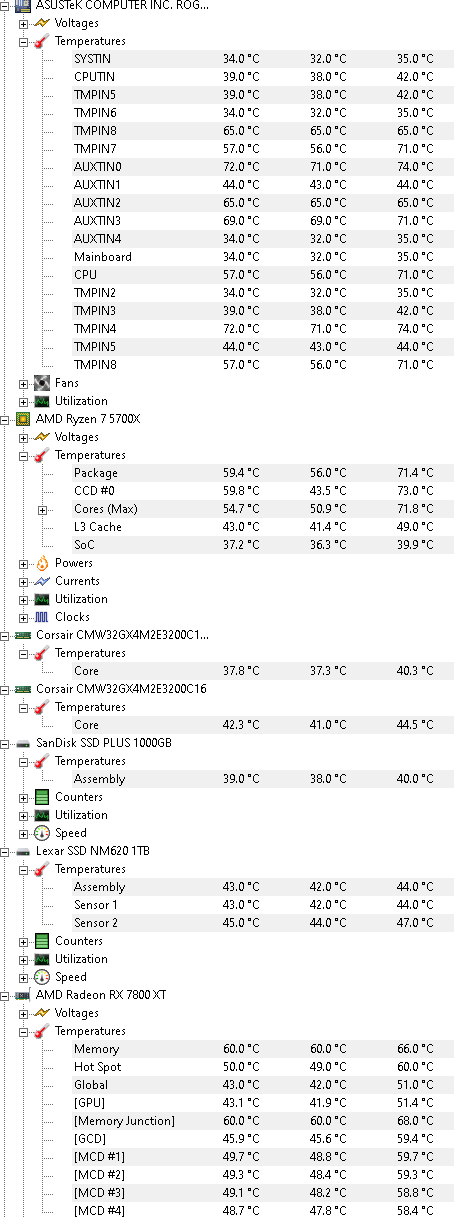This screenshot has height=1218, width=454.
Task: Click the AMD Radeon RX 7800 XT icon
Action: [23, 995]
